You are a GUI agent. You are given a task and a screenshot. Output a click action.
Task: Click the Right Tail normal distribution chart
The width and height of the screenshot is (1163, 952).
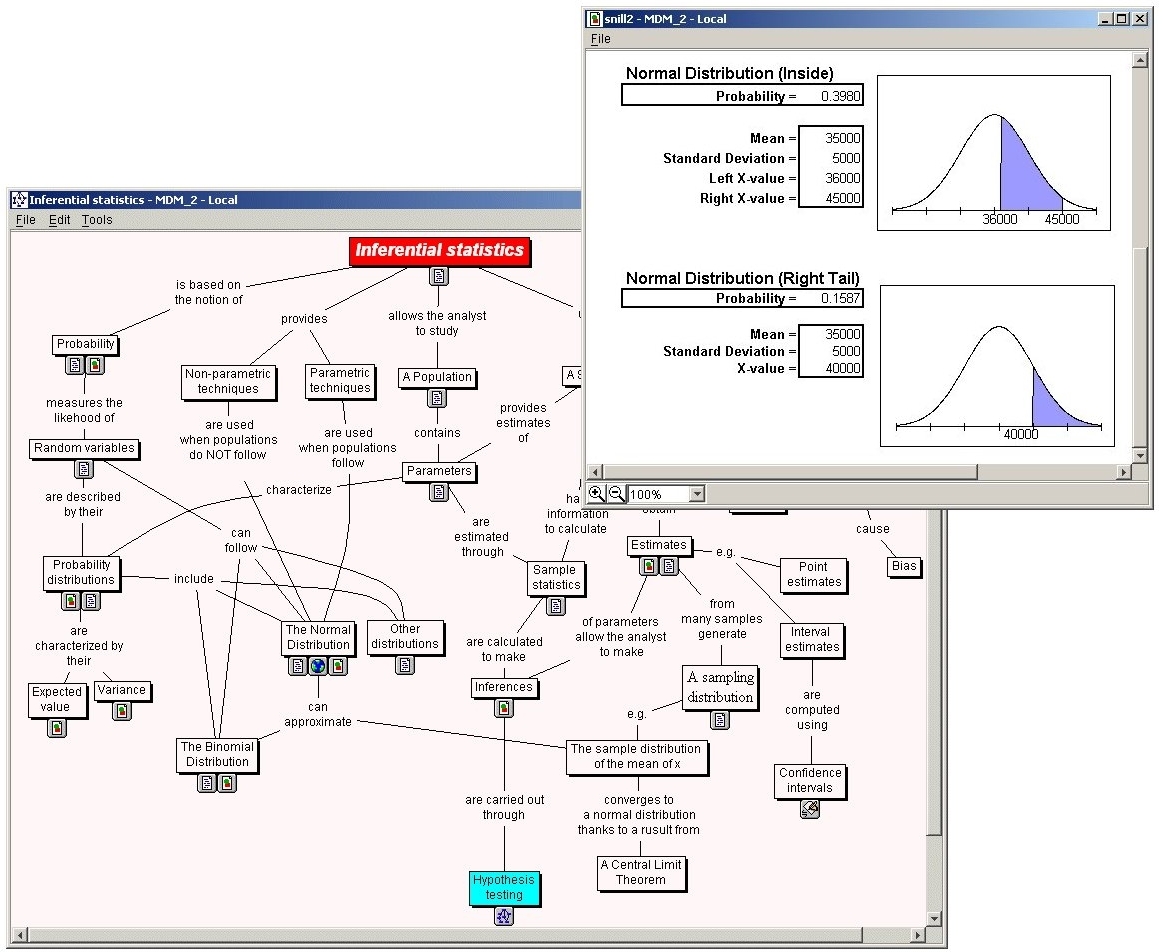coord(997,366)
